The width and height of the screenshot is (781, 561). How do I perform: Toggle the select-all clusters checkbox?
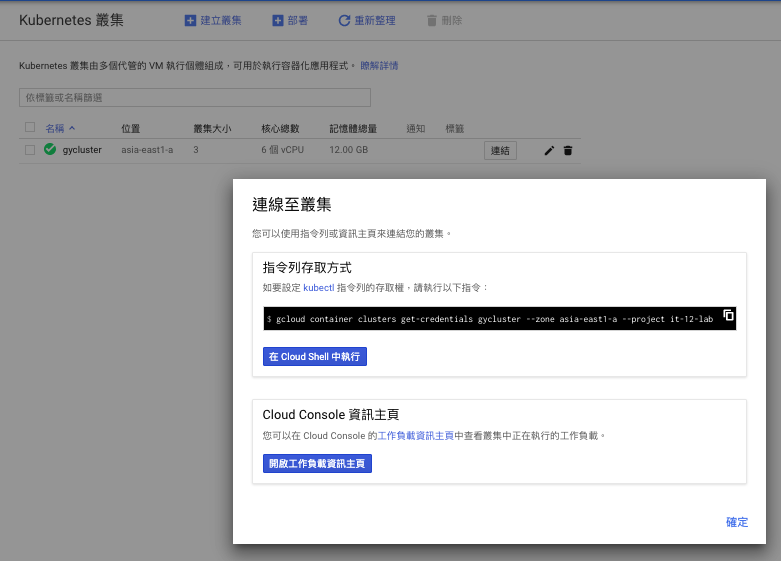30,127
